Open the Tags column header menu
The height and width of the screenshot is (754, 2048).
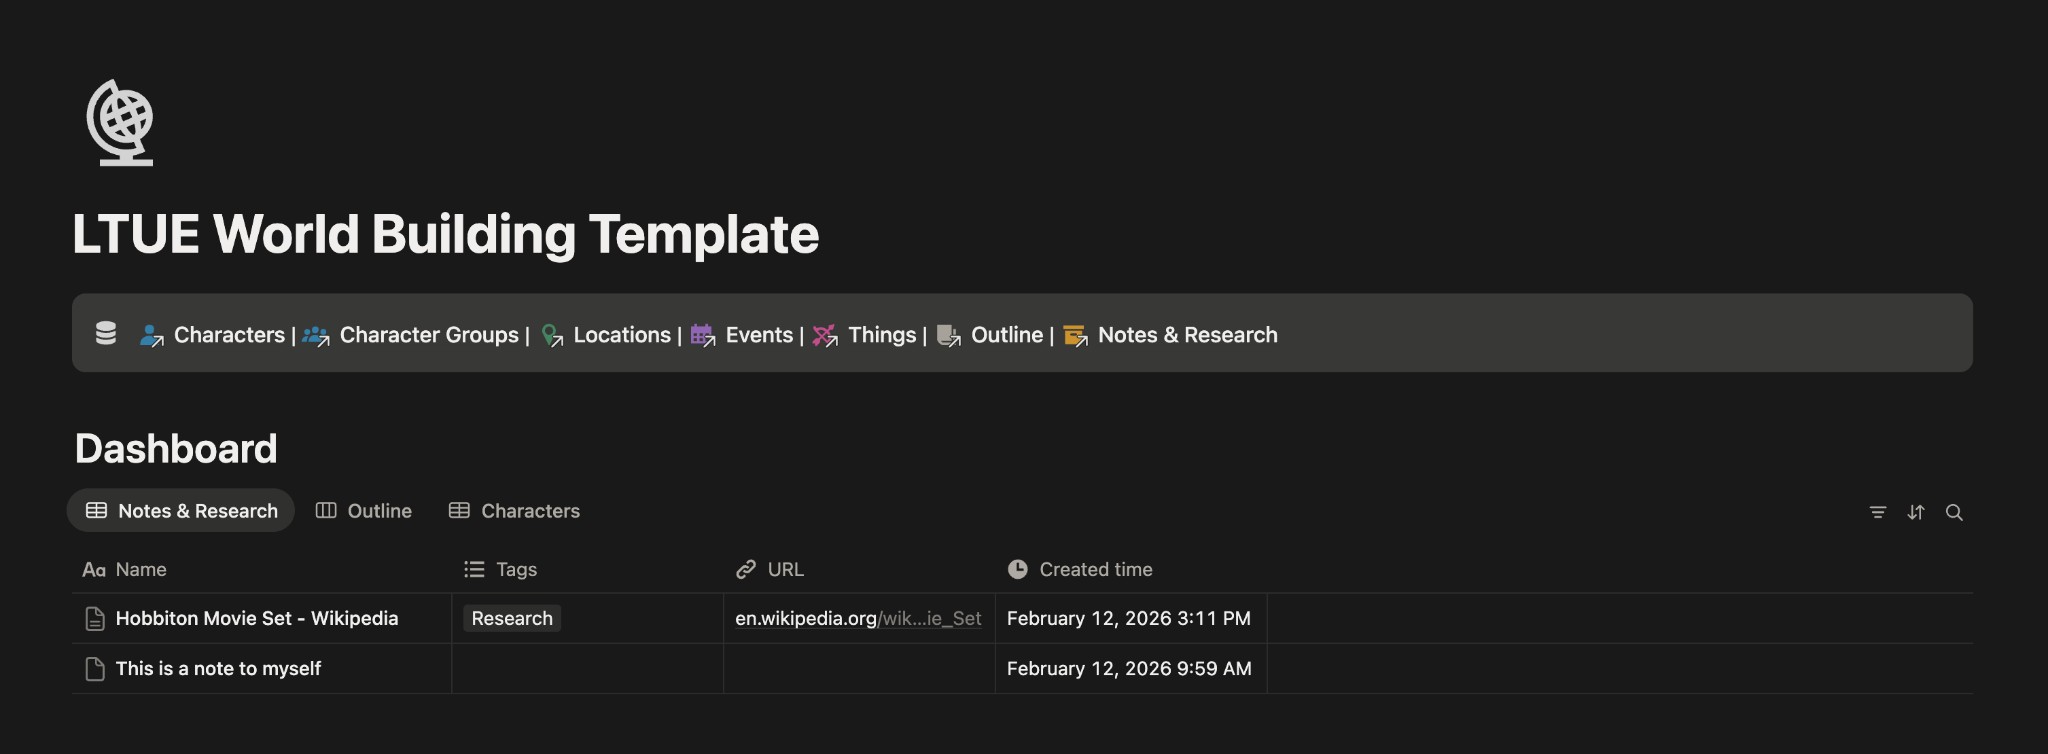click(515, 570)
